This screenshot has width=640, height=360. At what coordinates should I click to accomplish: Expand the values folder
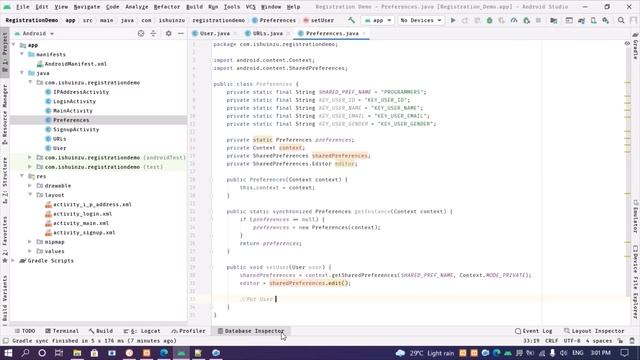click(30, 251)
